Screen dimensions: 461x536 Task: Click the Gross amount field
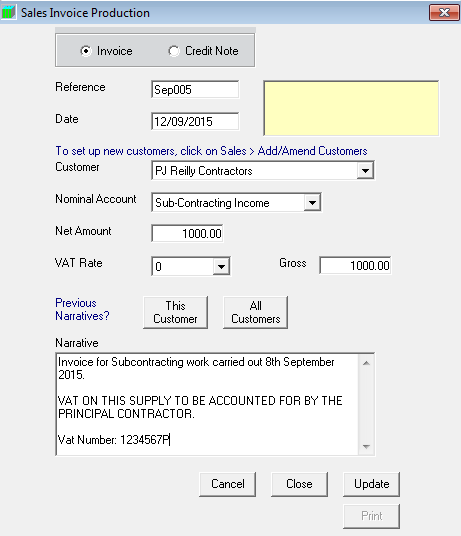click(355, 265)
